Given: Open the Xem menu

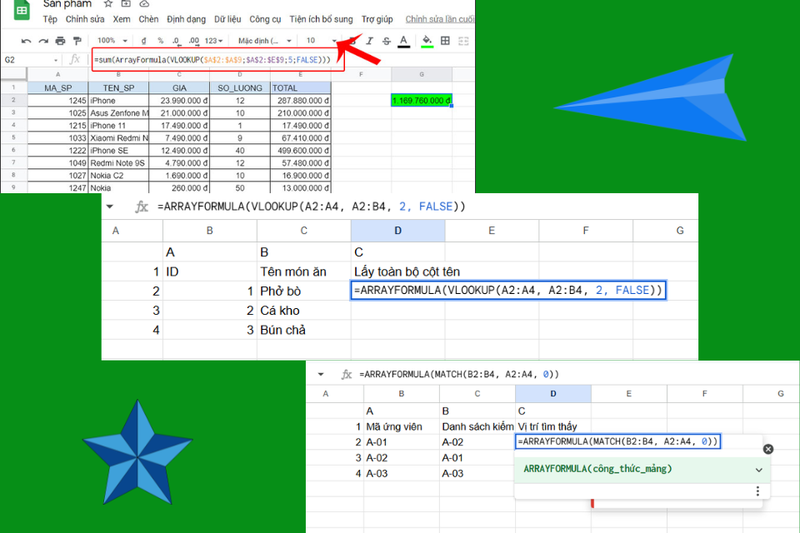Looking at the screenshot, I should click(121, 19).
